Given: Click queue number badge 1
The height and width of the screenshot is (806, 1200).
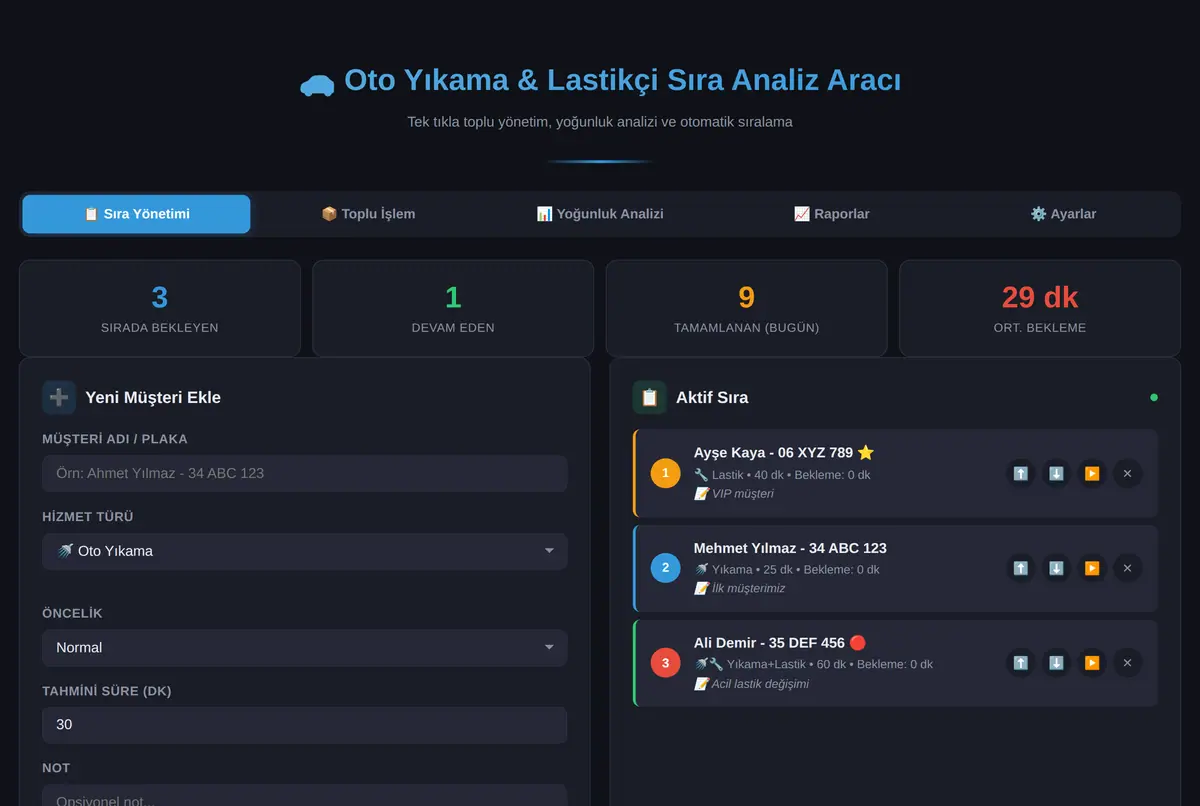Looking at the screenshot, I should point(666,473).
